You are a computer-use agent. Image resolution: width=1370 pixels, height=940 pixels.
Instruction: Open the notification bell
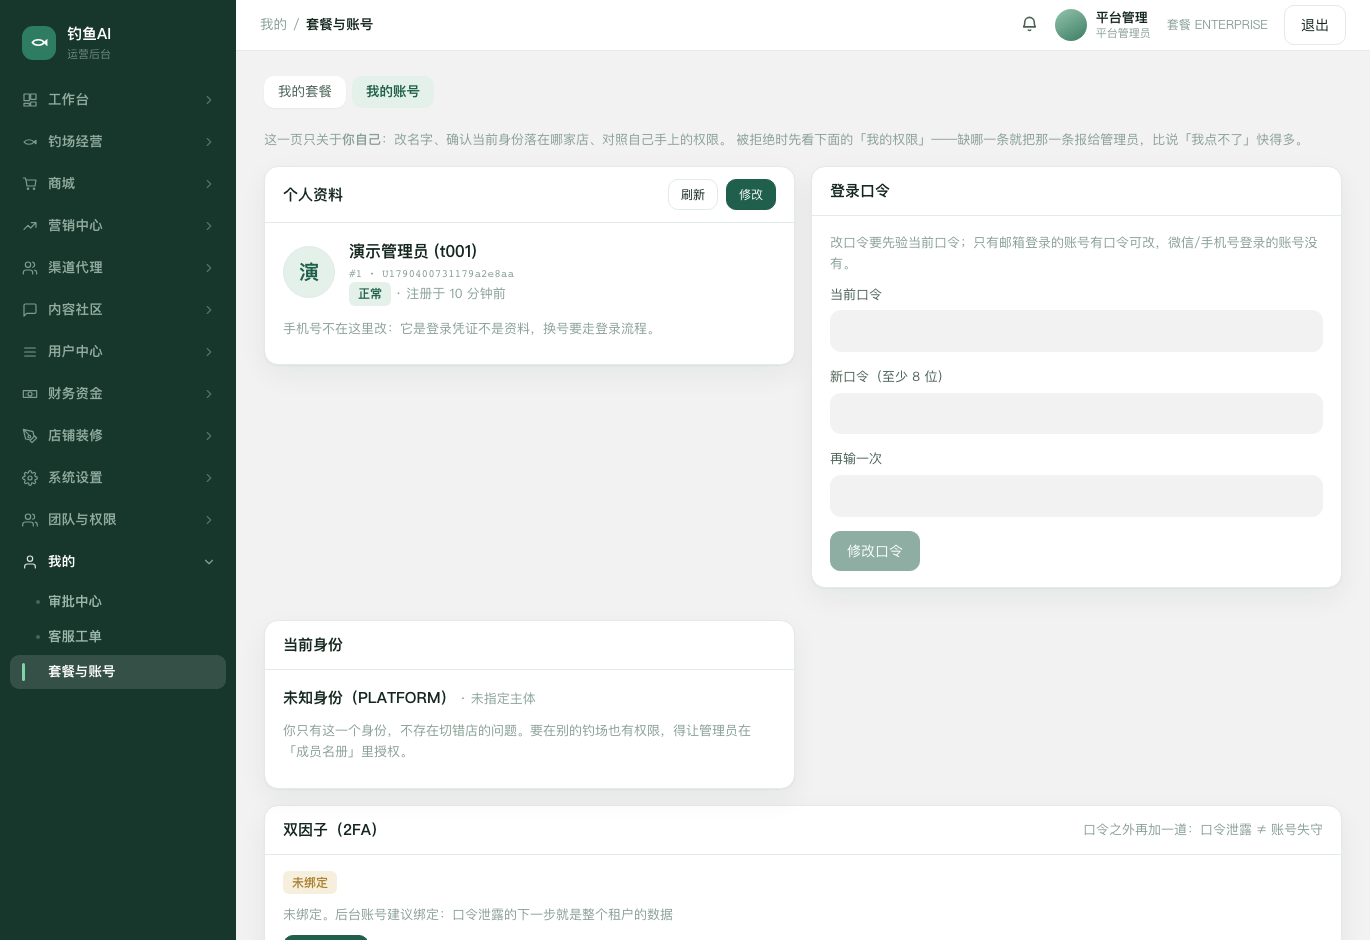(x=1029, y=24)
